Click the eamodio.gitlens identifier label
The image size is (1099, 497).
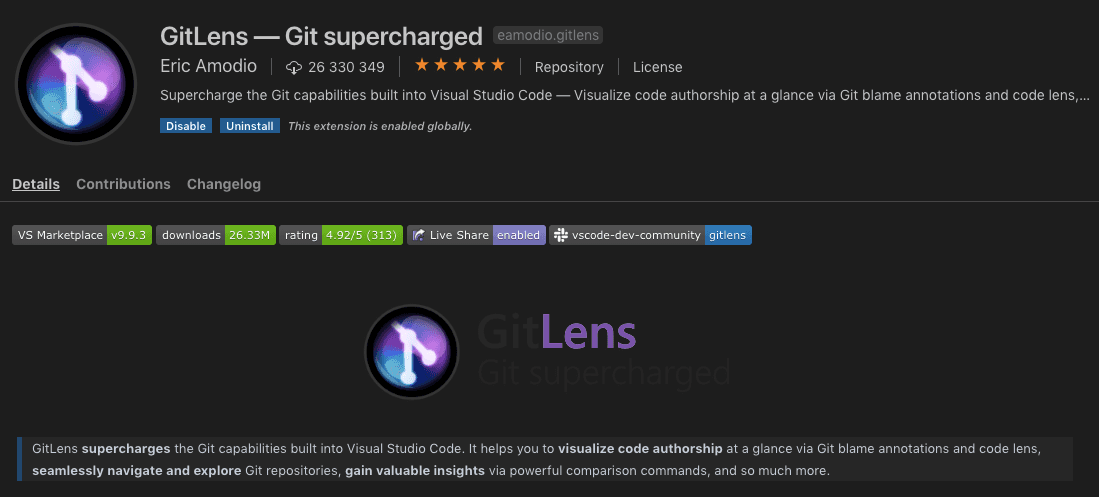click(x=548, y=35)
